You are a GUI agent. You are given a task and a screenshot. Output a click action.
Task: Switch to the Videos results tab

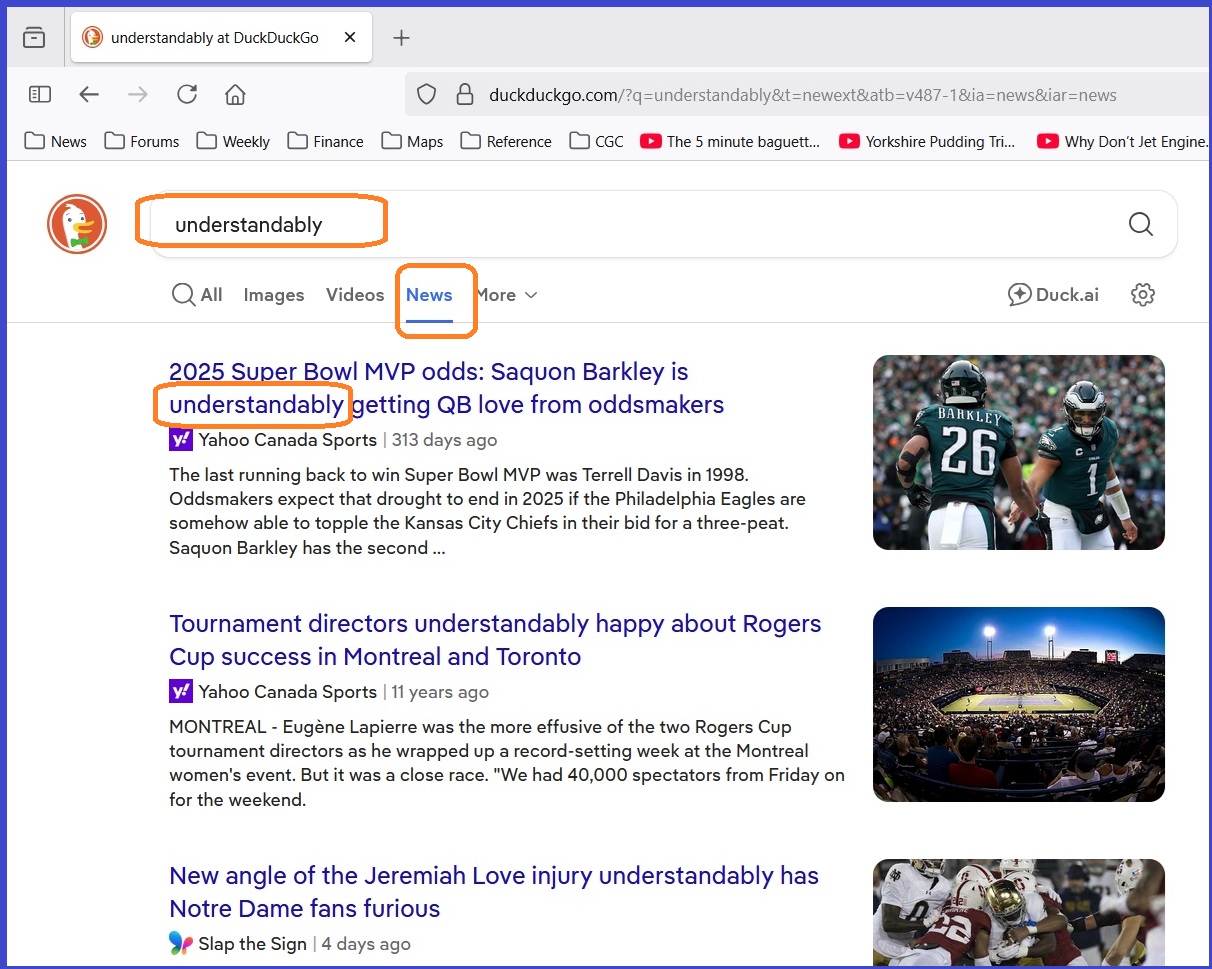(355, 295)
